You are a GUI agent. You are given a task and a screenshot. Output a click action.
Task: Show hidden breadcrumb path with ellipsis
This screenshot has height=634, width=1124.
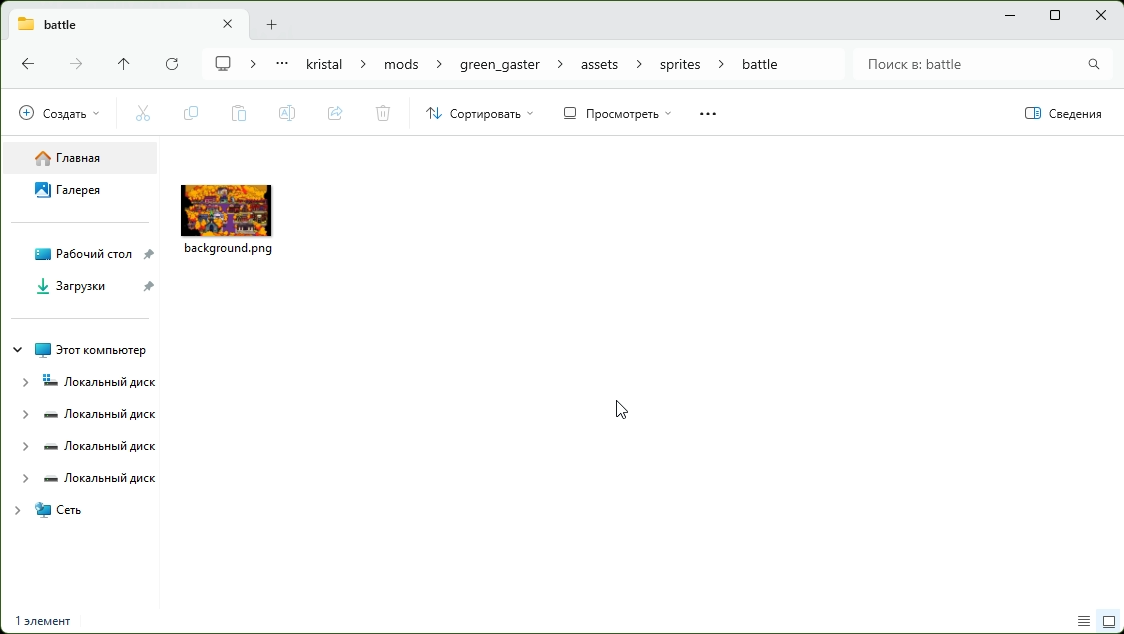coord(282,64)
